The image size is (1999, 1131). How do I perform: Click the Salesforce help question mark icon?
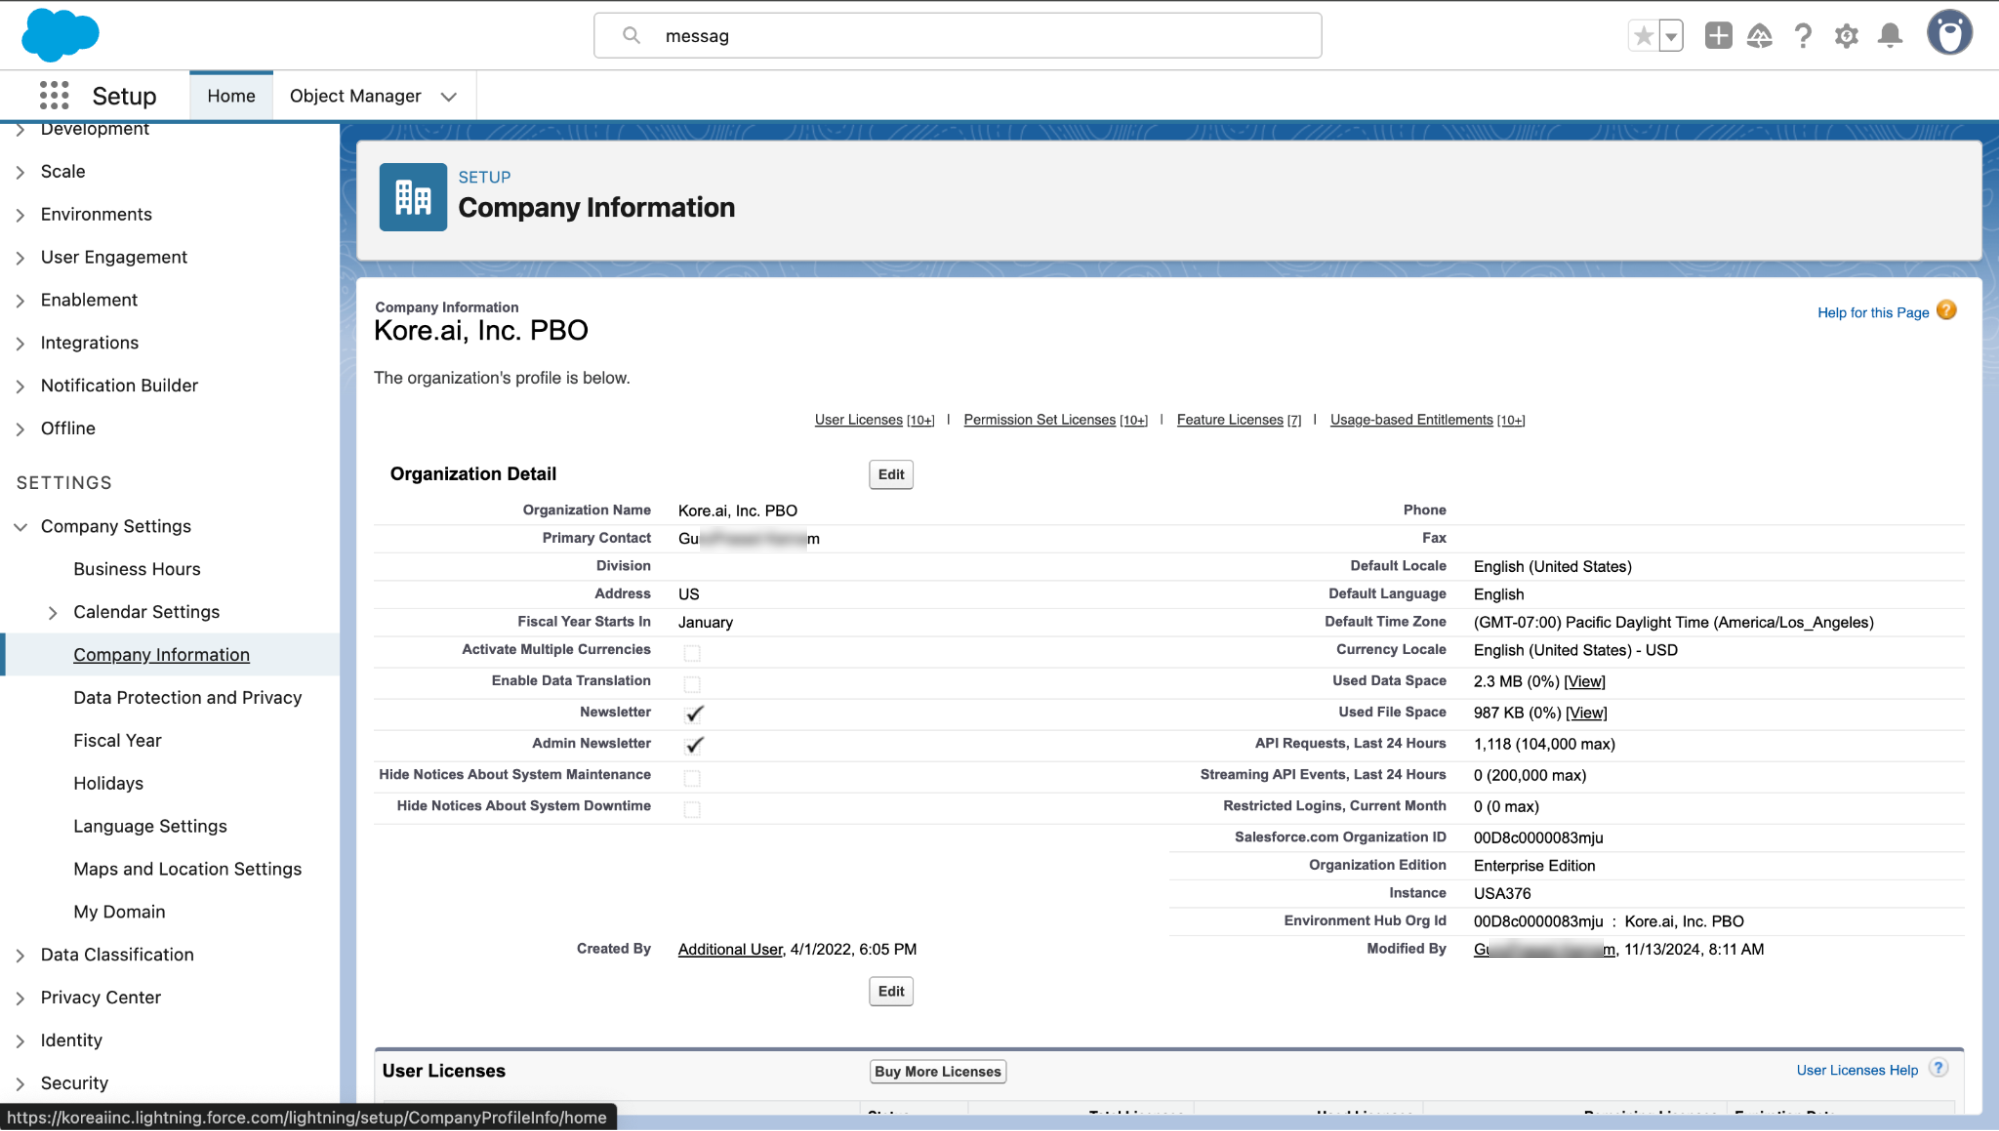click(x=1802, y=36)
